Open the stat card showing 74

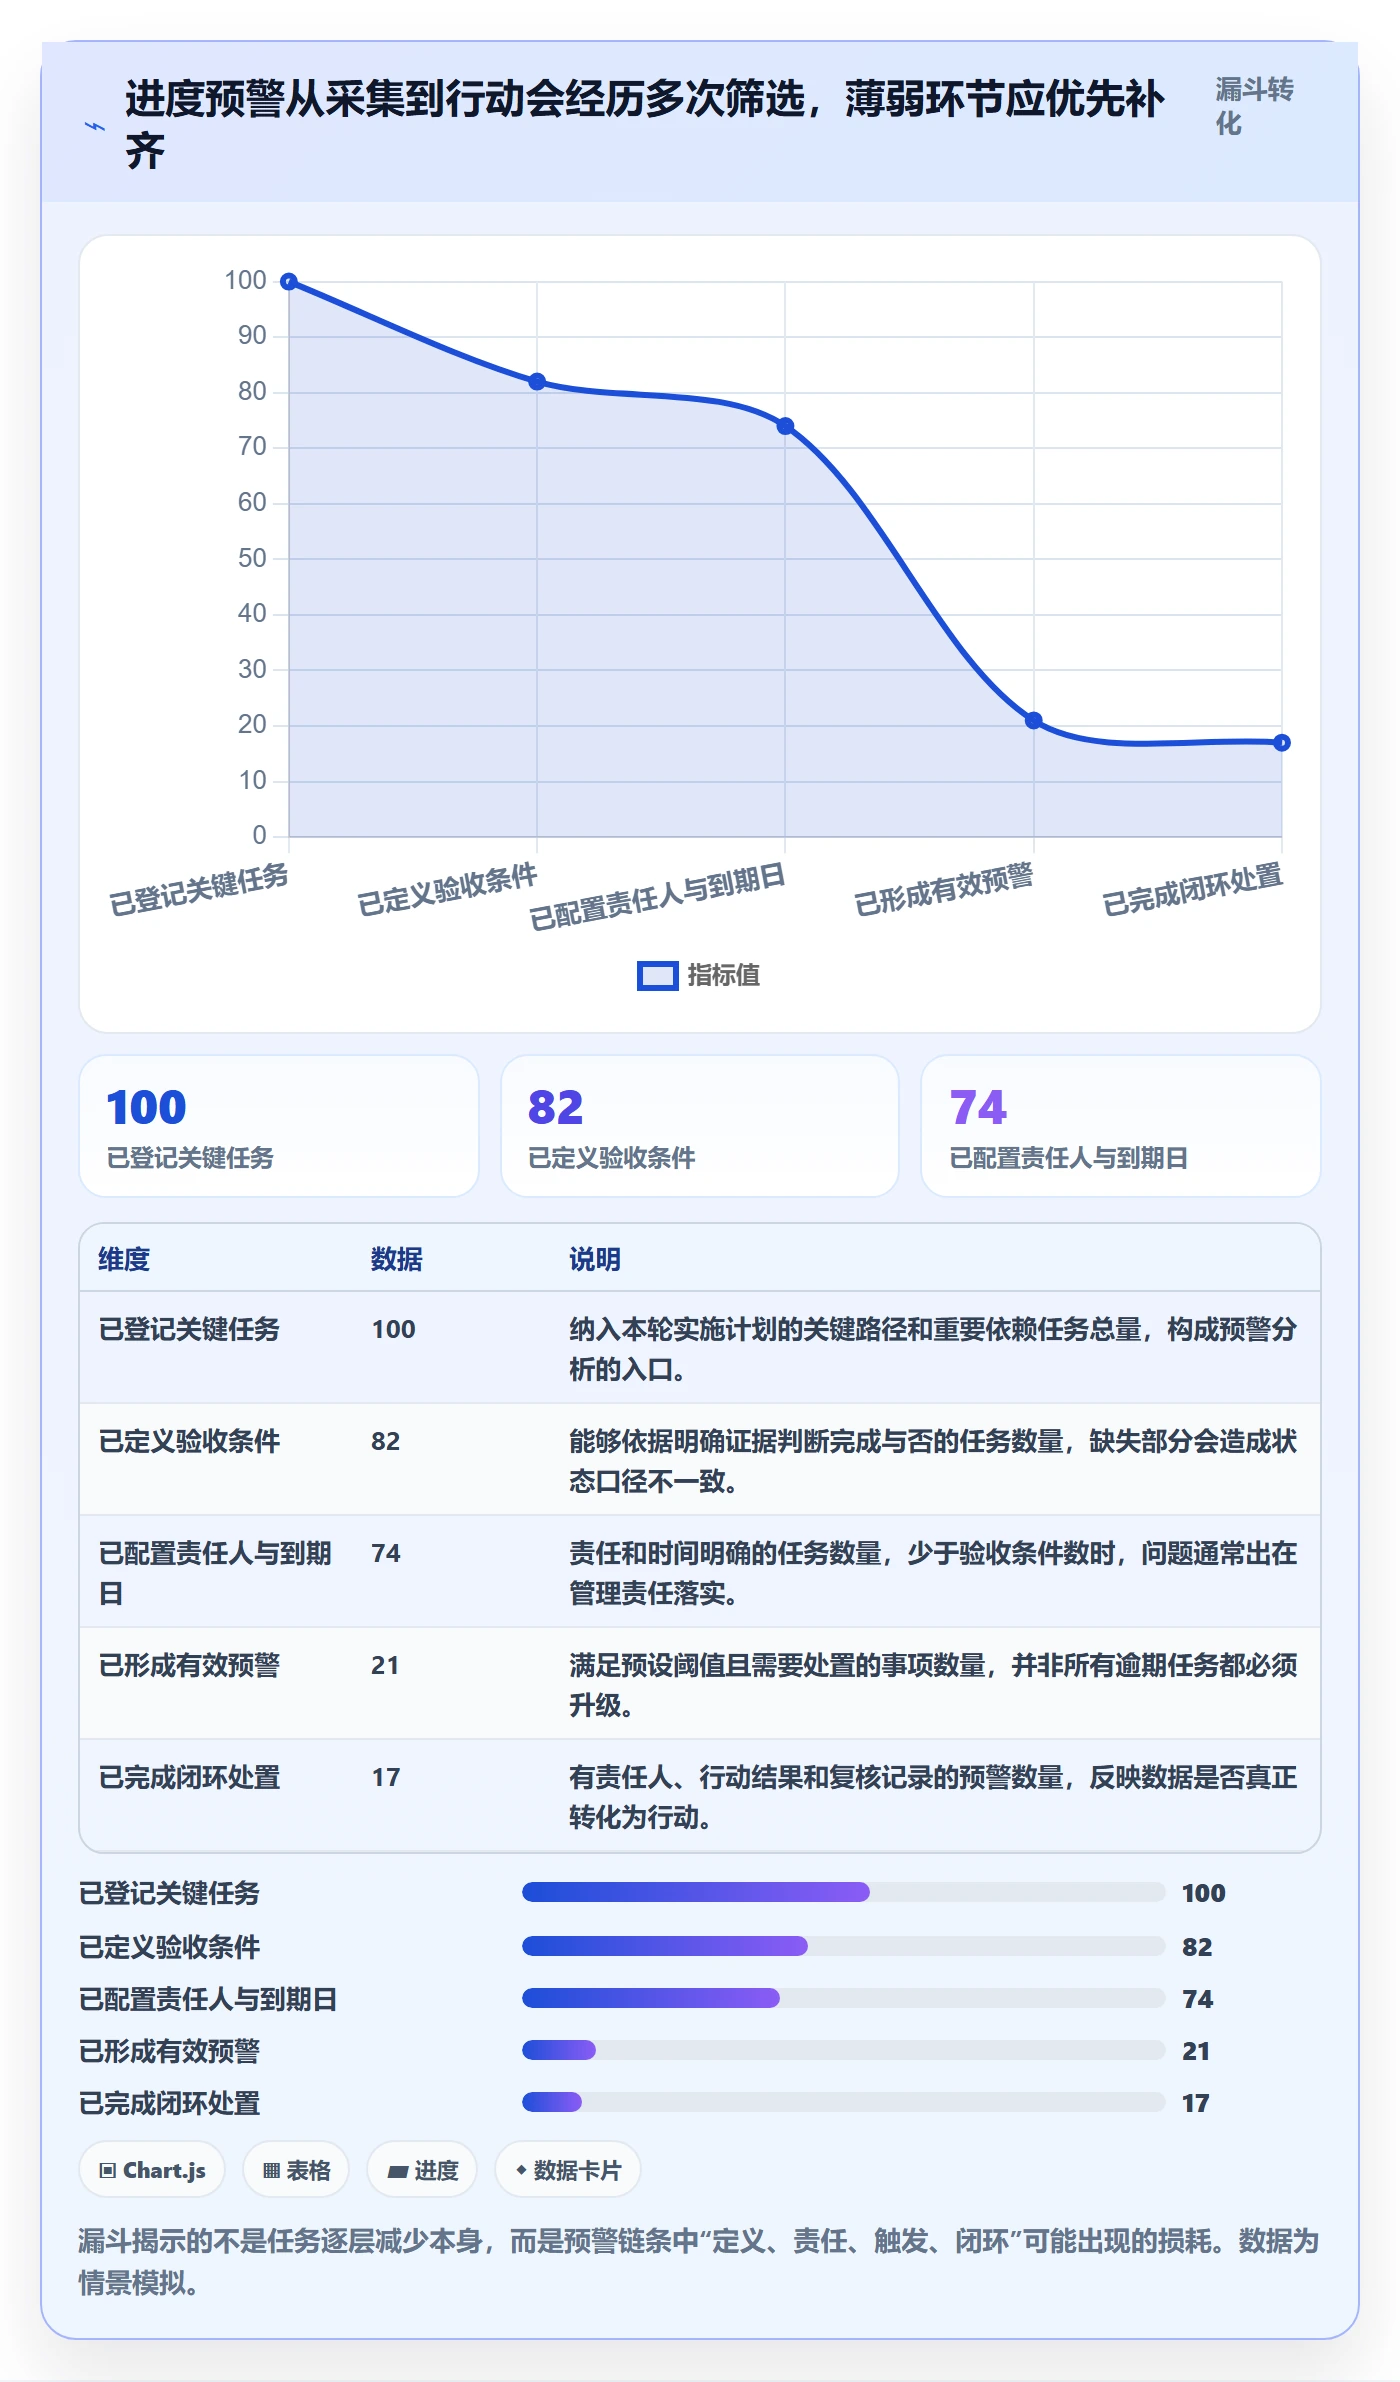1121,1126
